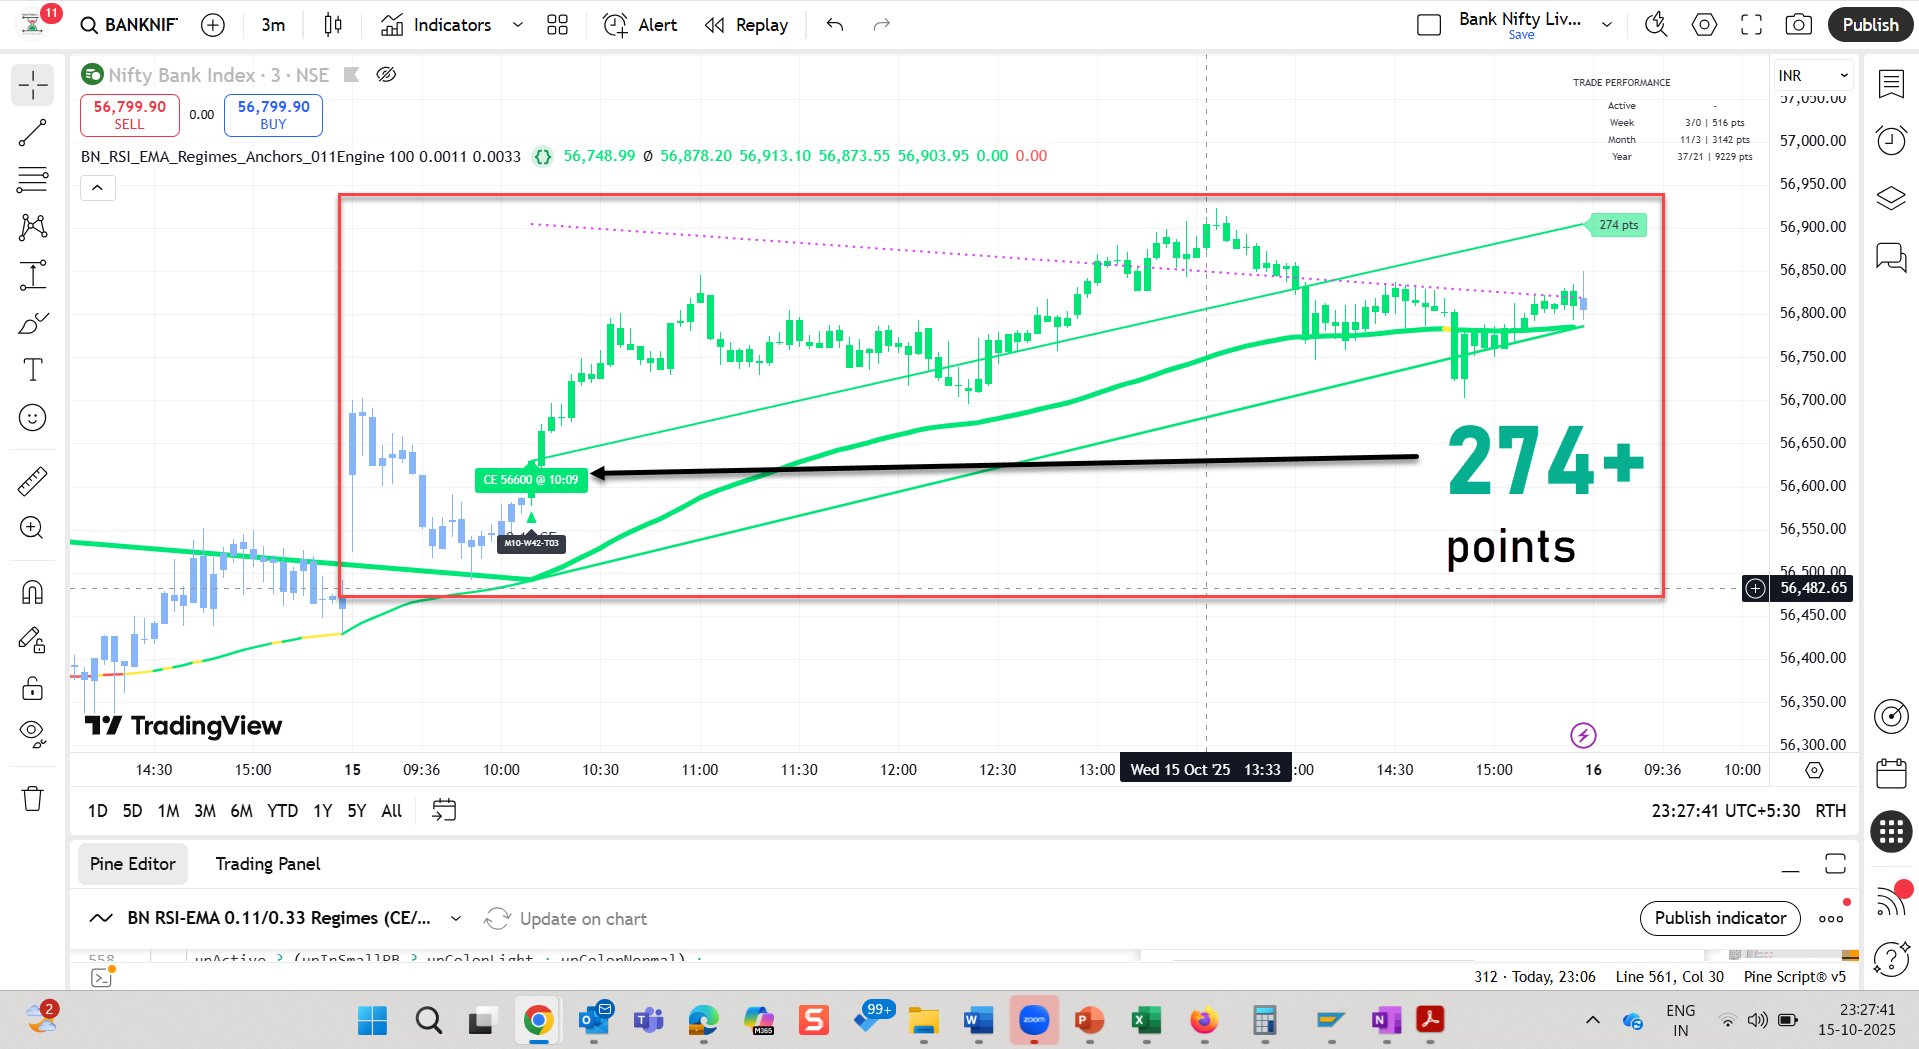Toggle lock all drawings
The image size is (1919, 1049).
tap(33, 688)
